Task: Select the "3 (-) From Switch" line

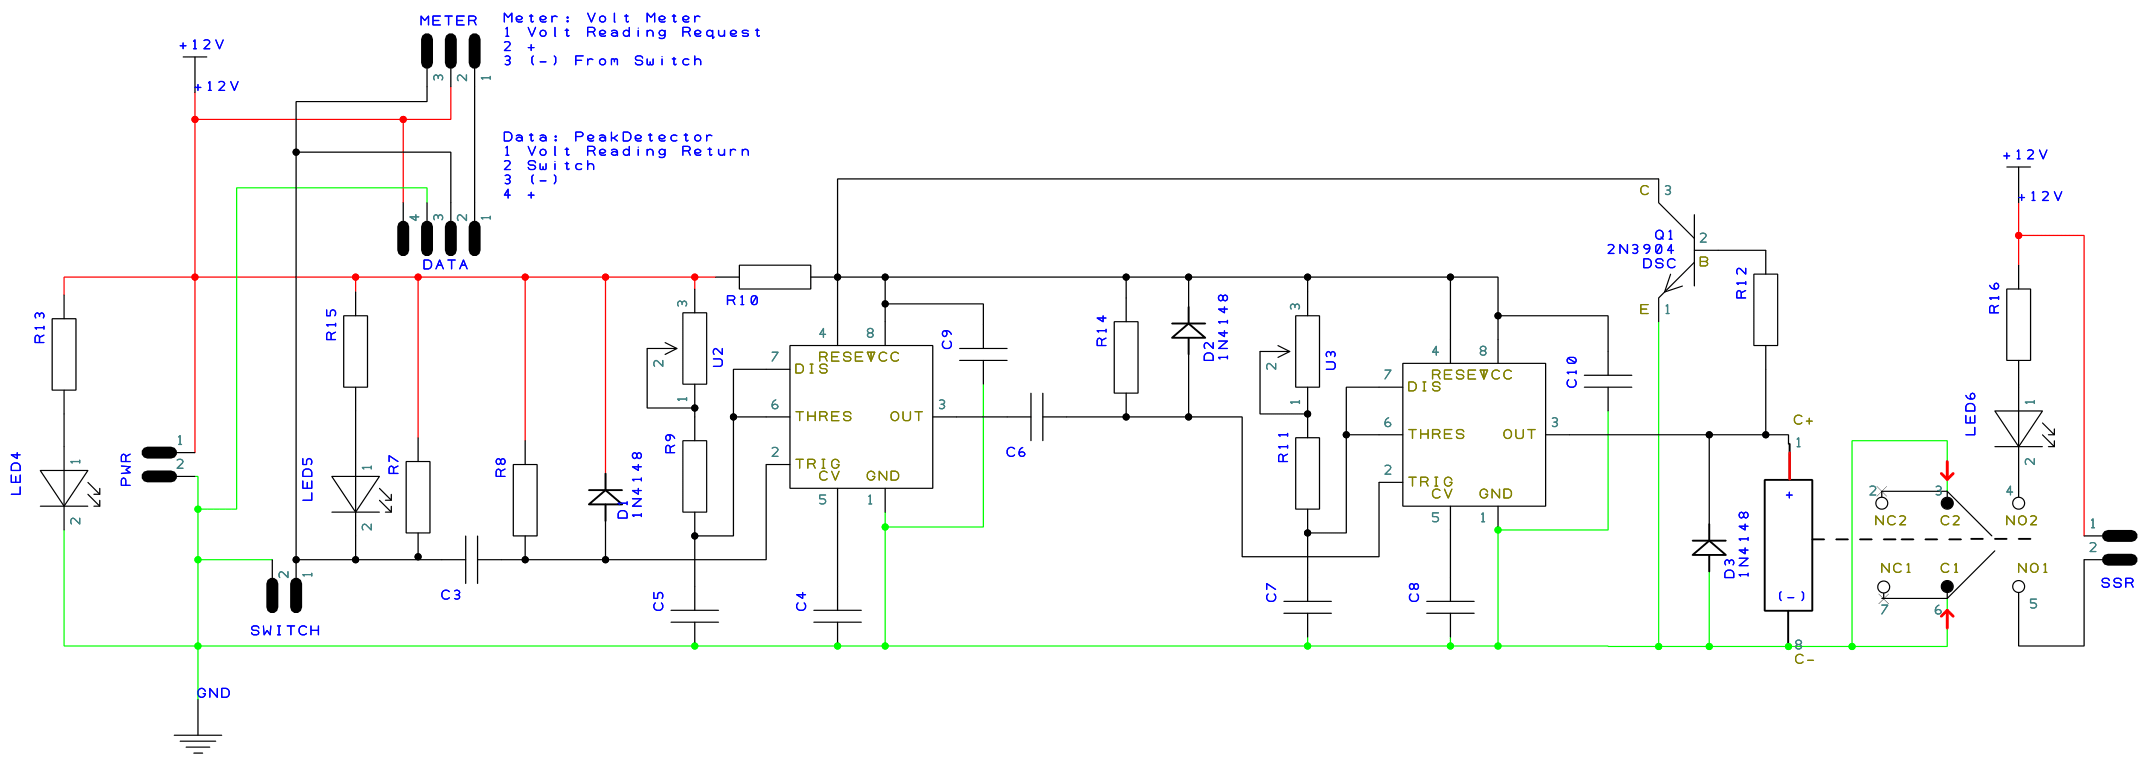Action: click(603, 61)
